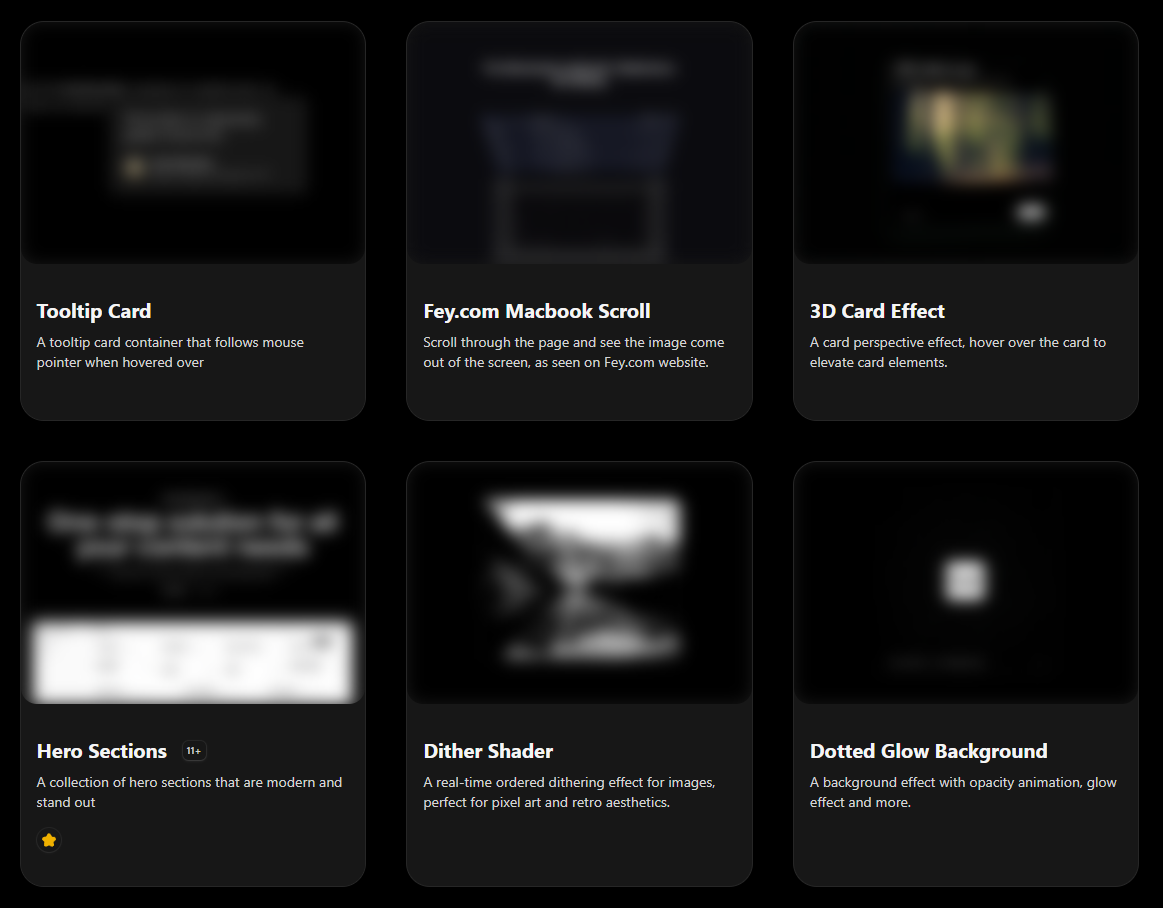Open the Tooltip Card preview thumbnail

point(193,143)
